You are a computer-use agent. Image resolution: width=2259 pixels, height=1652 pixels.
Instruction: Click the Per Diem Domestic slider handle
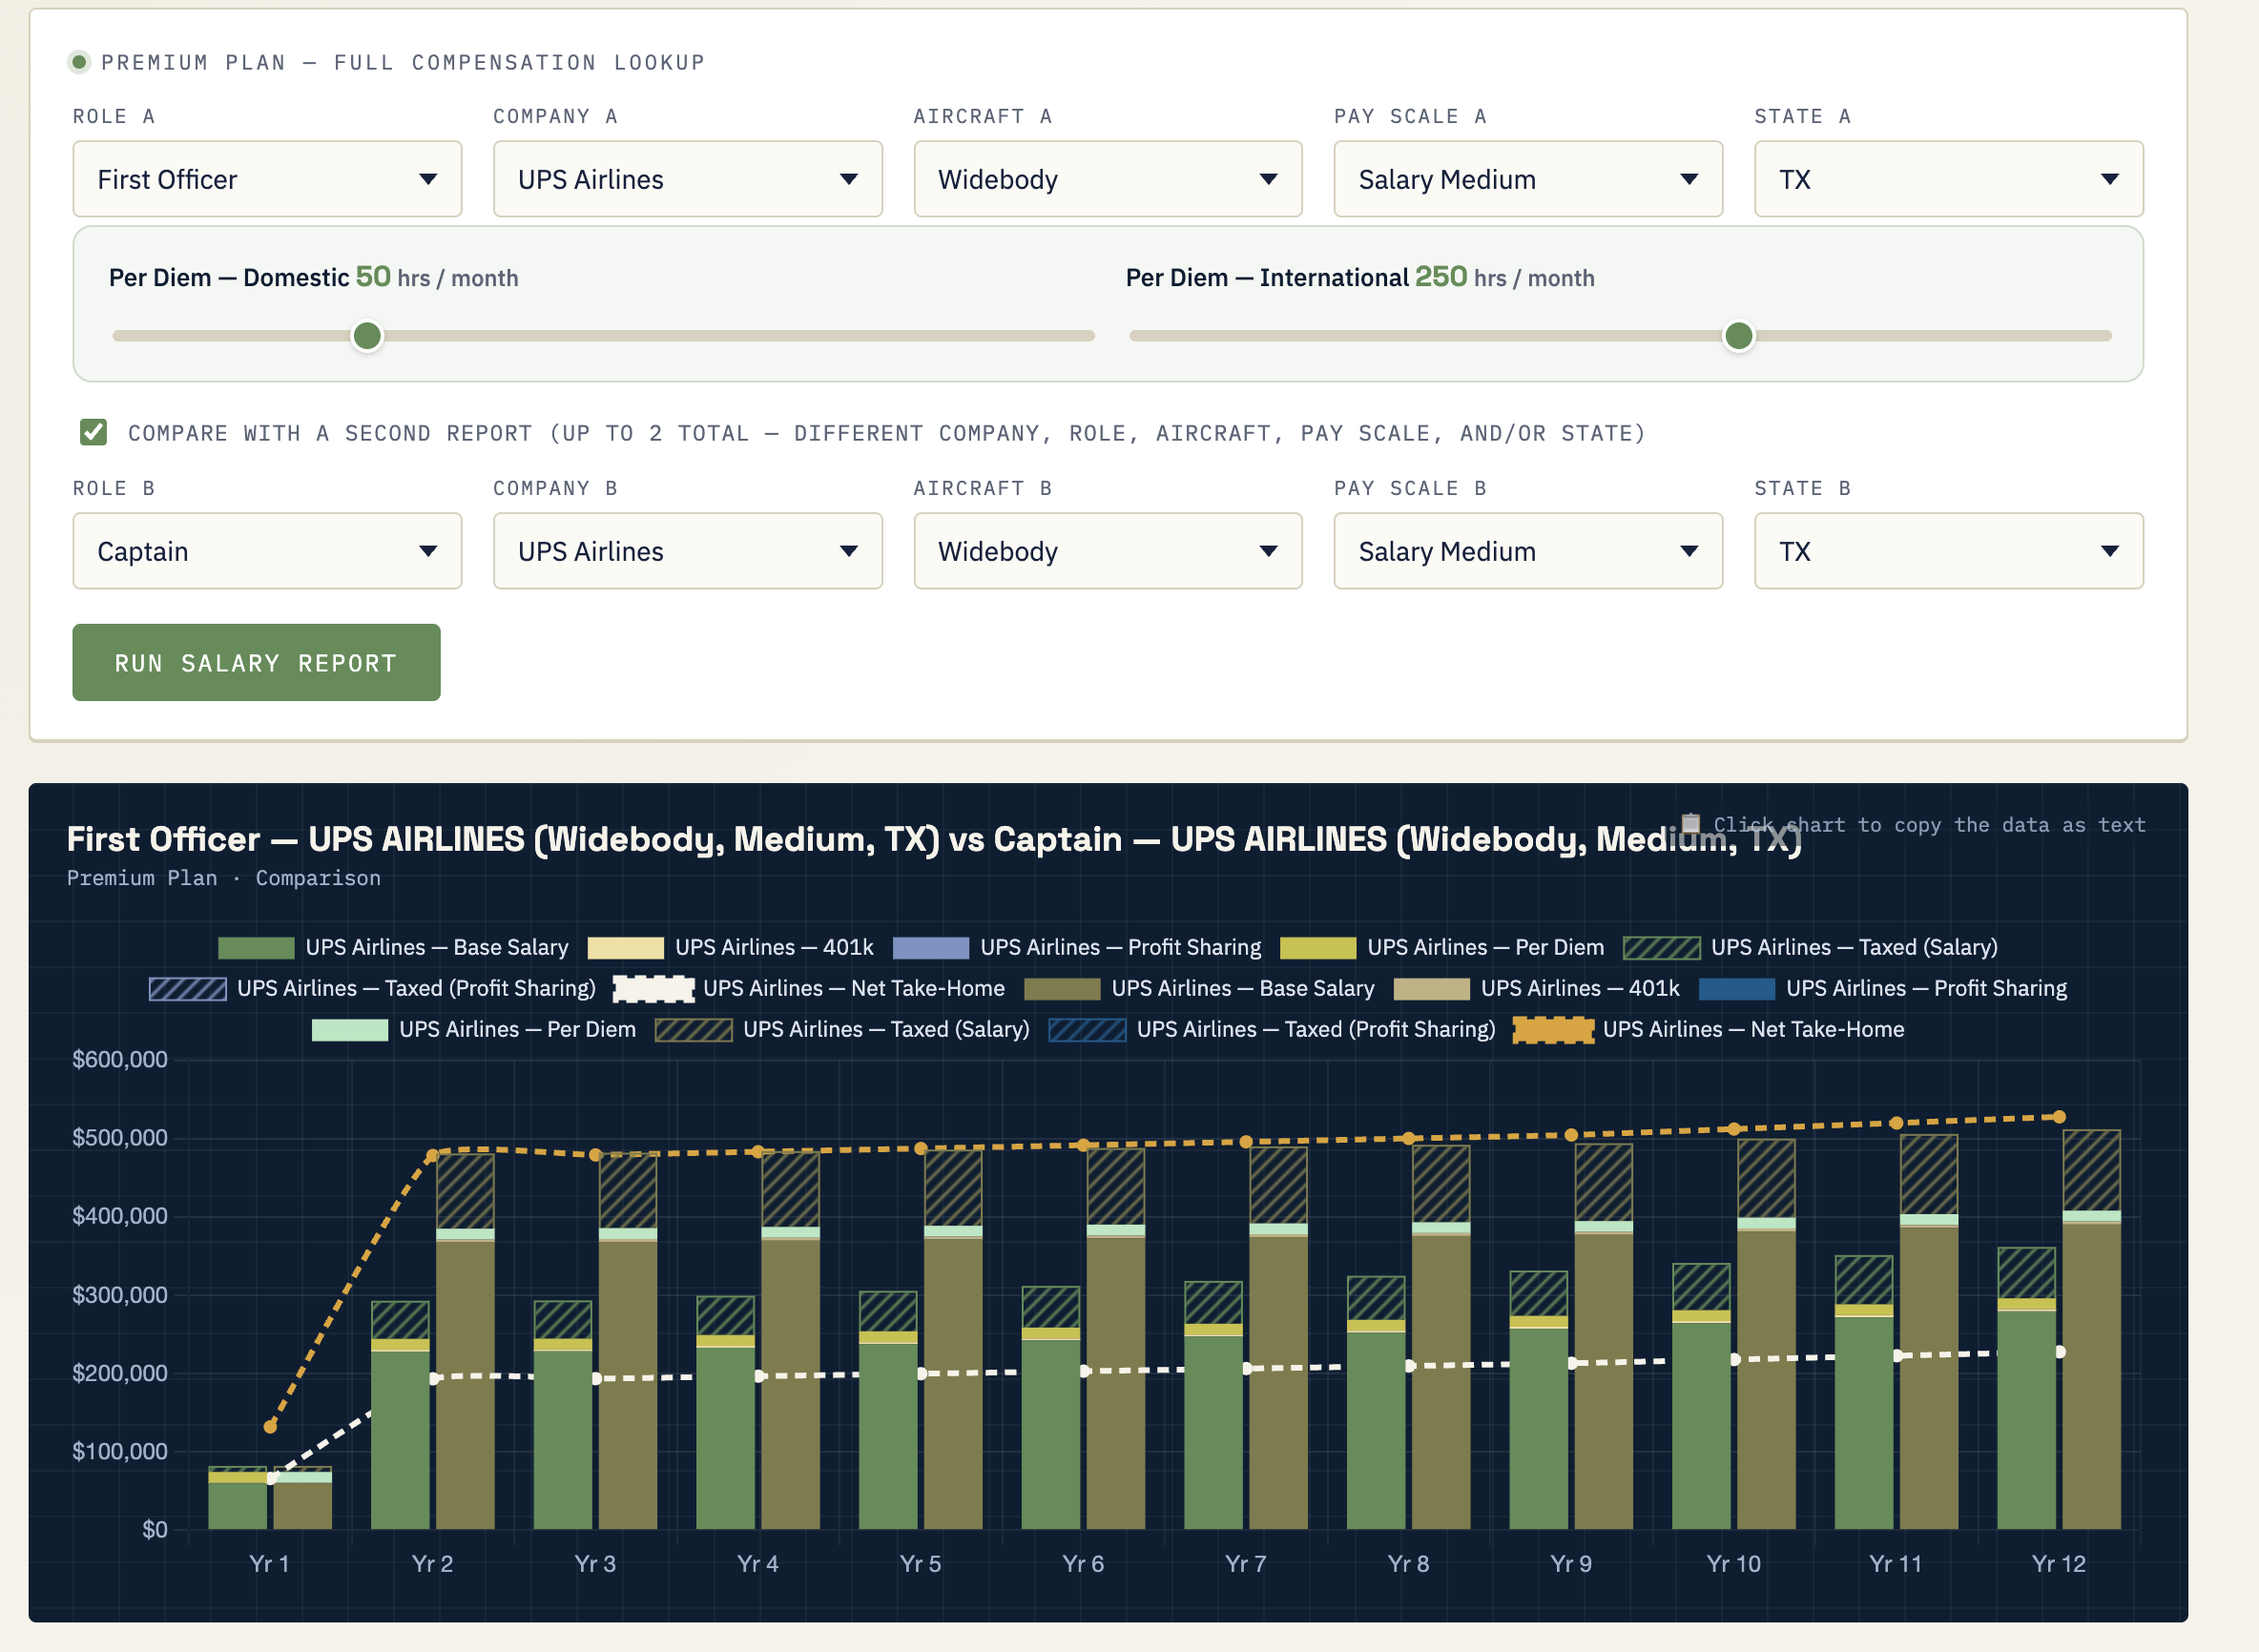367,336
